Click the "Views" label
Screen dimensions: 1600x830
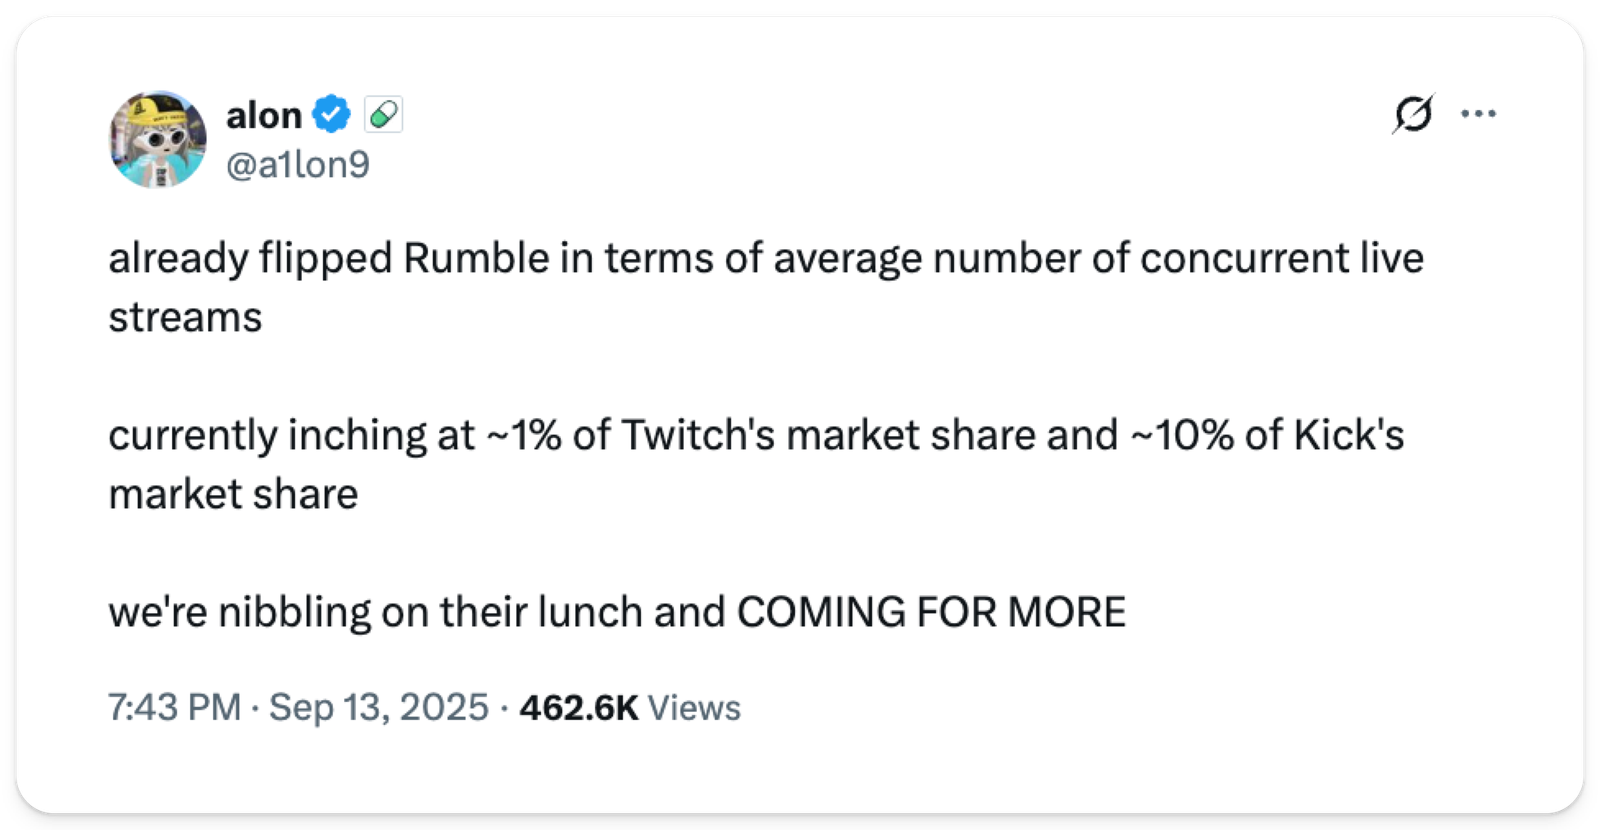point(694,707)
